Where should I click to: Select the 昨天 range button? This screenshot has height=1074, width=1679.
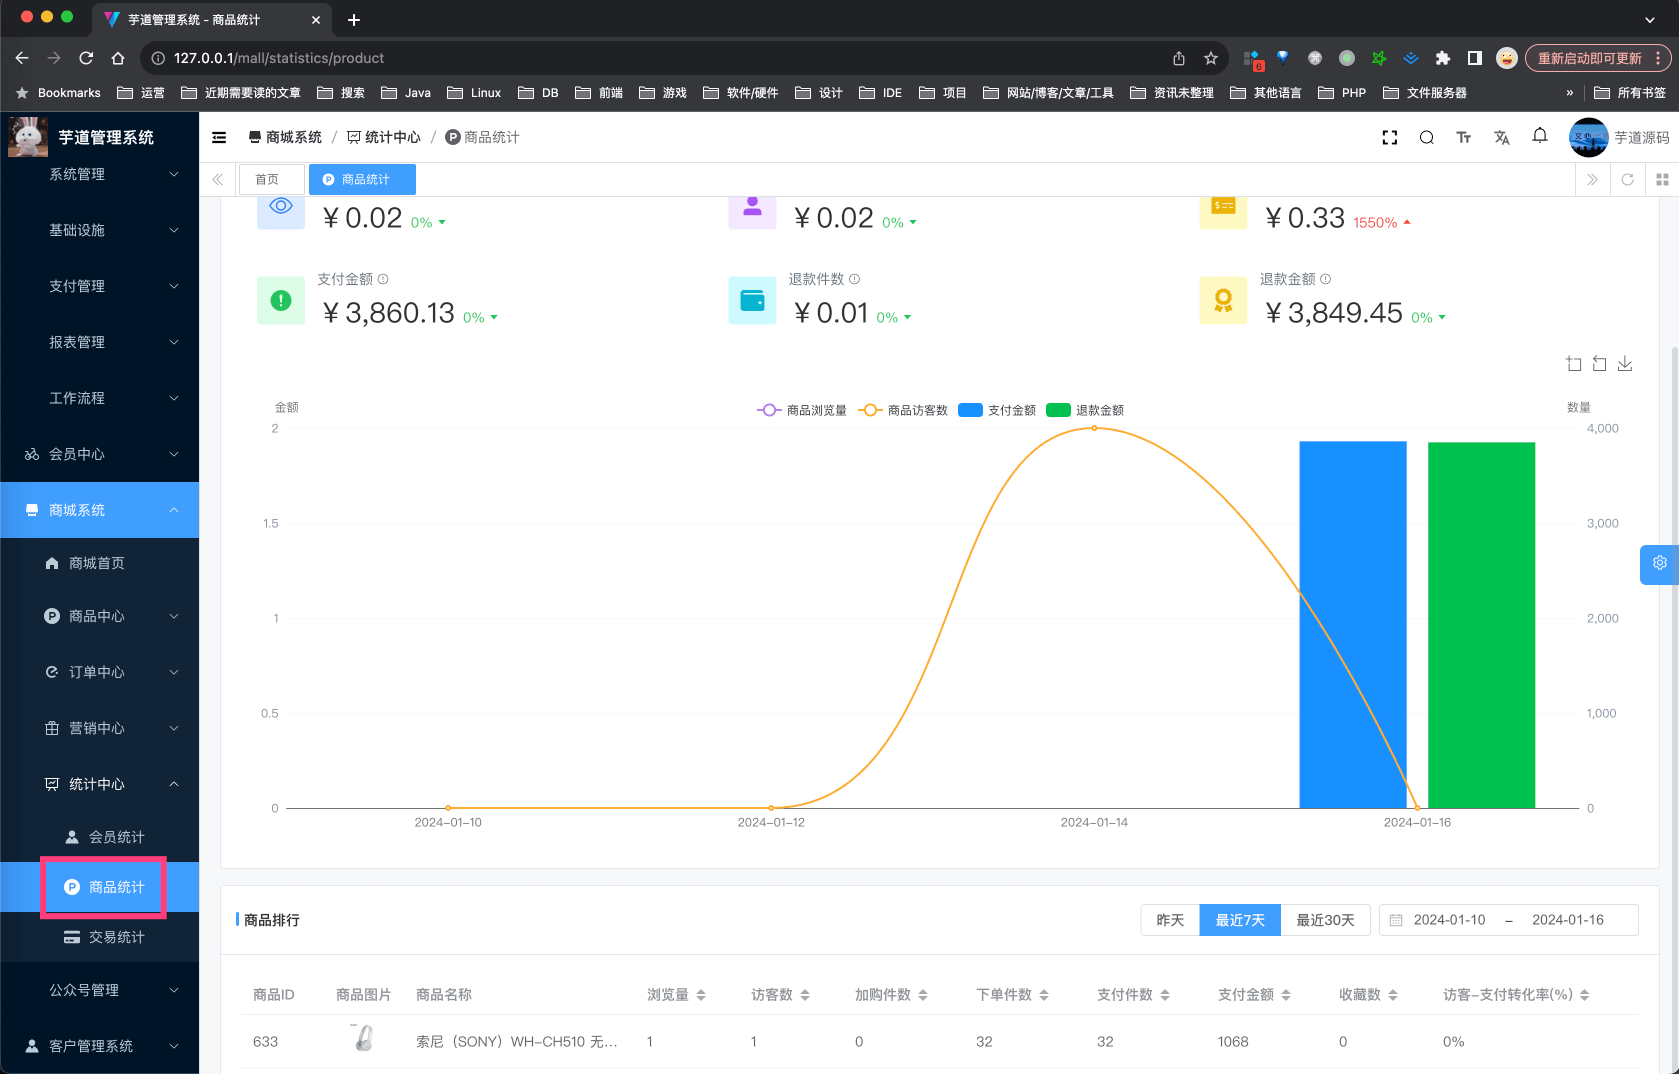pos(1170,920)
